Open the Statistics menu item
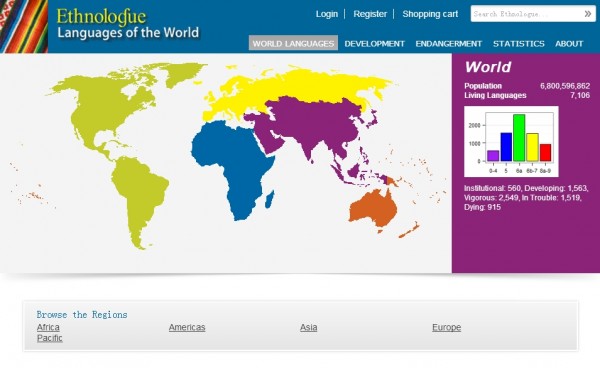600x368 pixels. coord(518,44)
